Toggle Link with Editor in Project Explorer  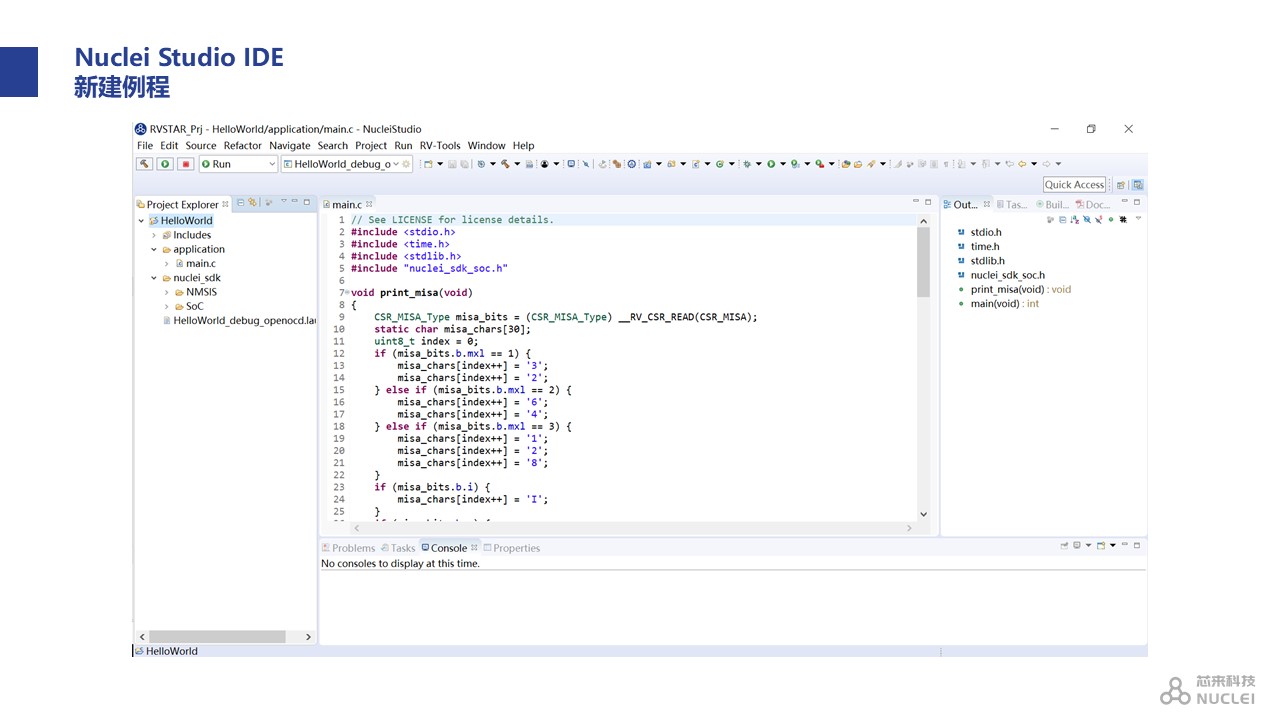coord(253,202)
